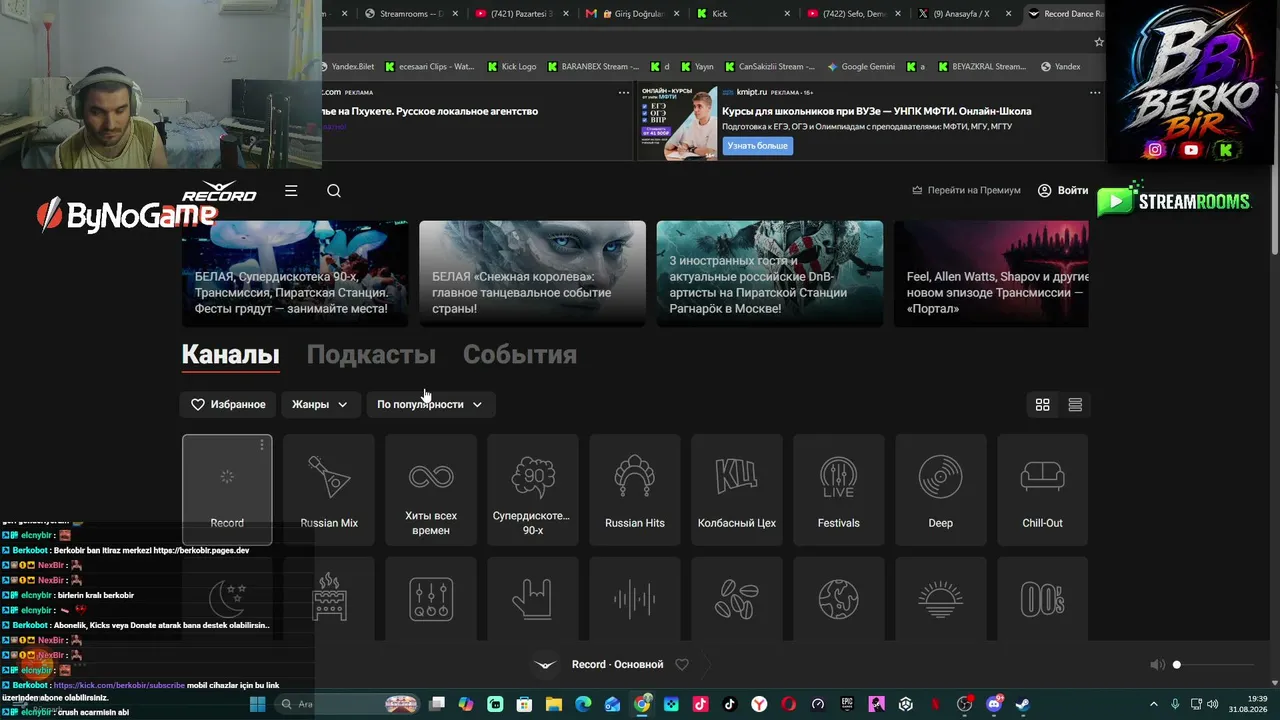Select the Супердискотека 90-х channel

(x=533, y=489)
